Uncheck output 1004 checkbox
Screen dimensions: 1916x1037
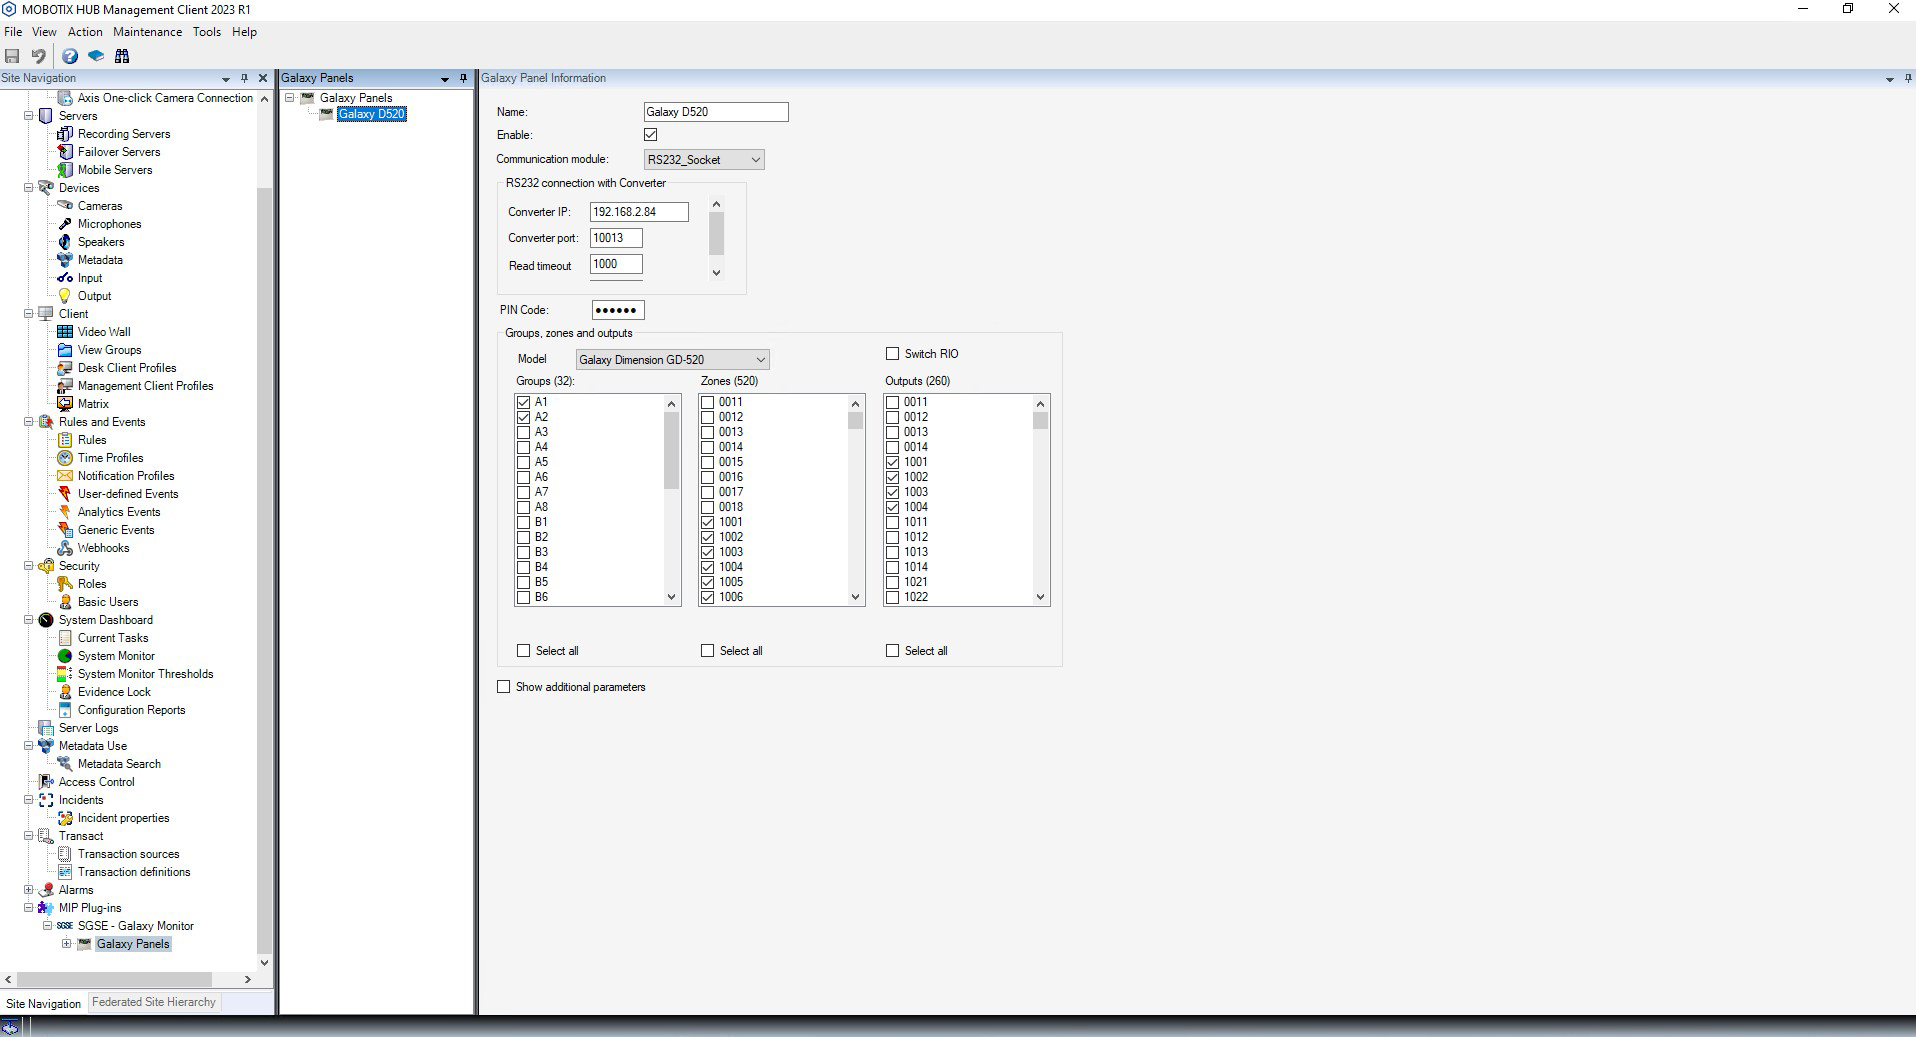pos(893,507)
